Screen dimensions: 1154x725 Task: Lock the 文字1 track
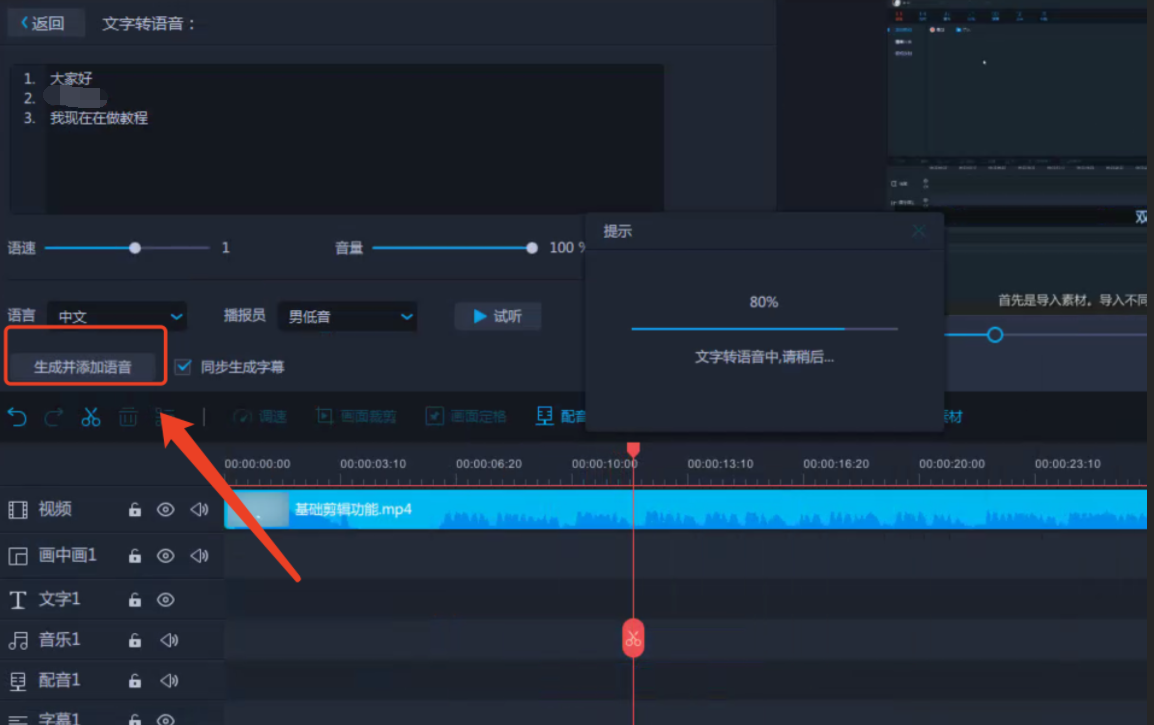tap(134, 599)
